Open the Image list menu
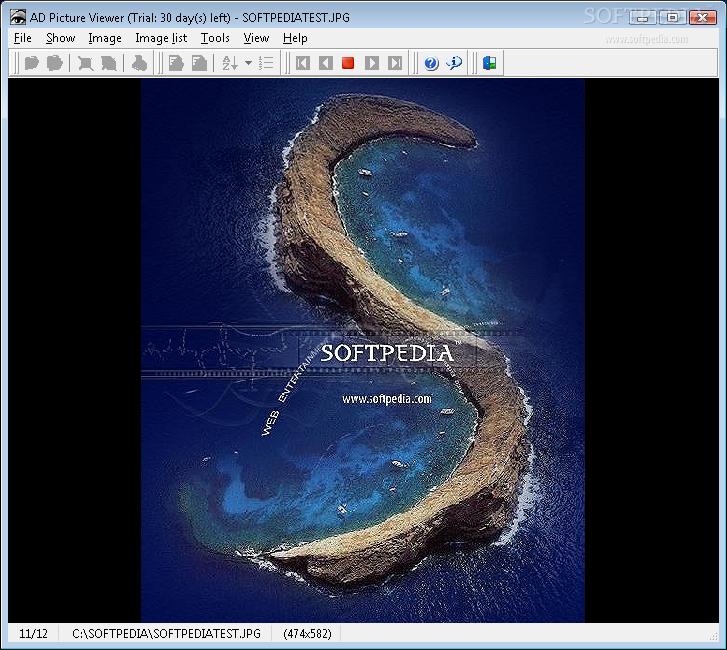 pyautogui.click(x=161, y=38)
